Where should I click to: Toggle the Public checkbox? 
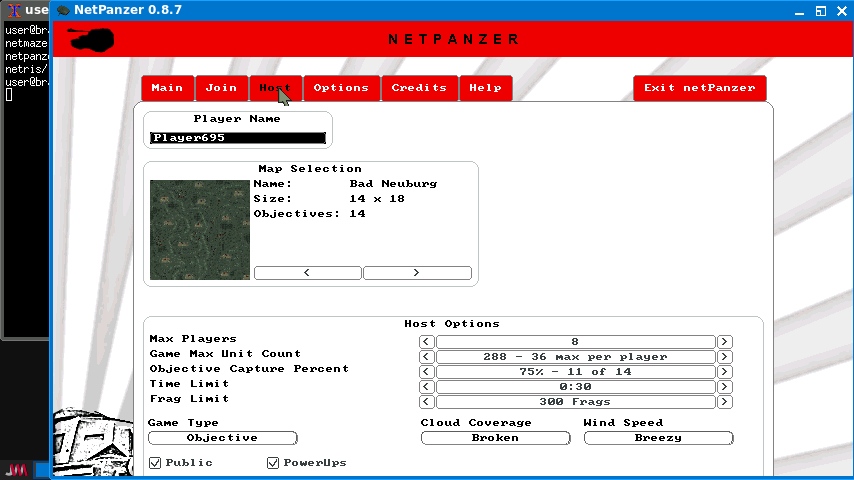click(155, 463)
